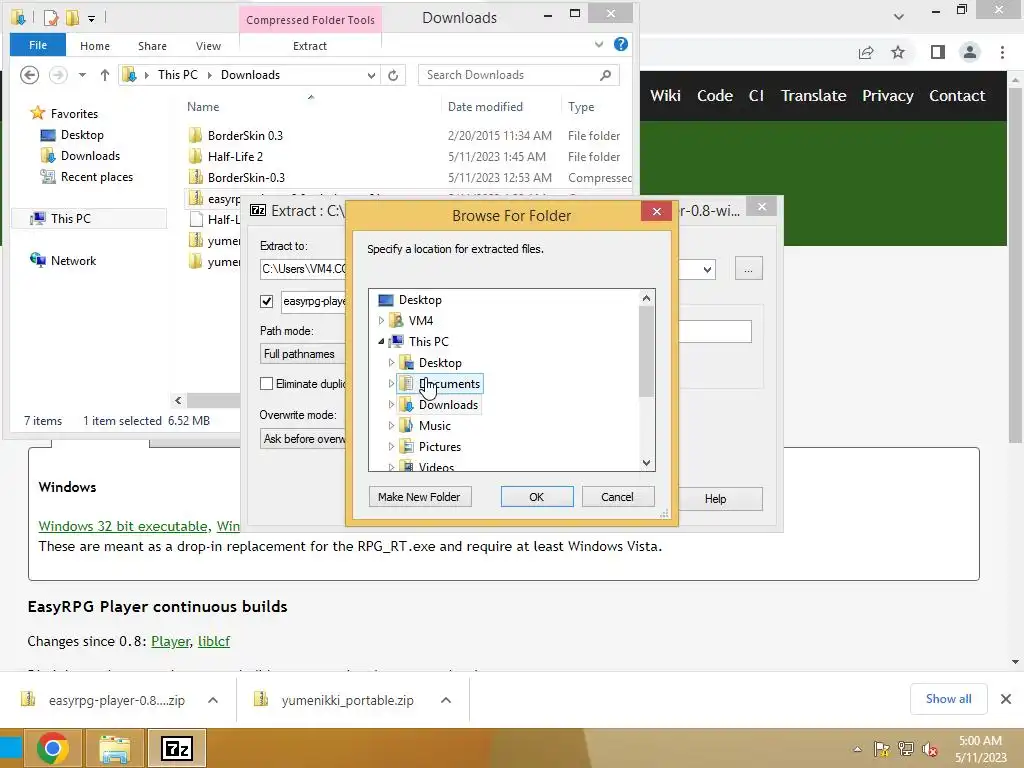
Task: Click Make New Folder button
Action: (x=419, y=497)
